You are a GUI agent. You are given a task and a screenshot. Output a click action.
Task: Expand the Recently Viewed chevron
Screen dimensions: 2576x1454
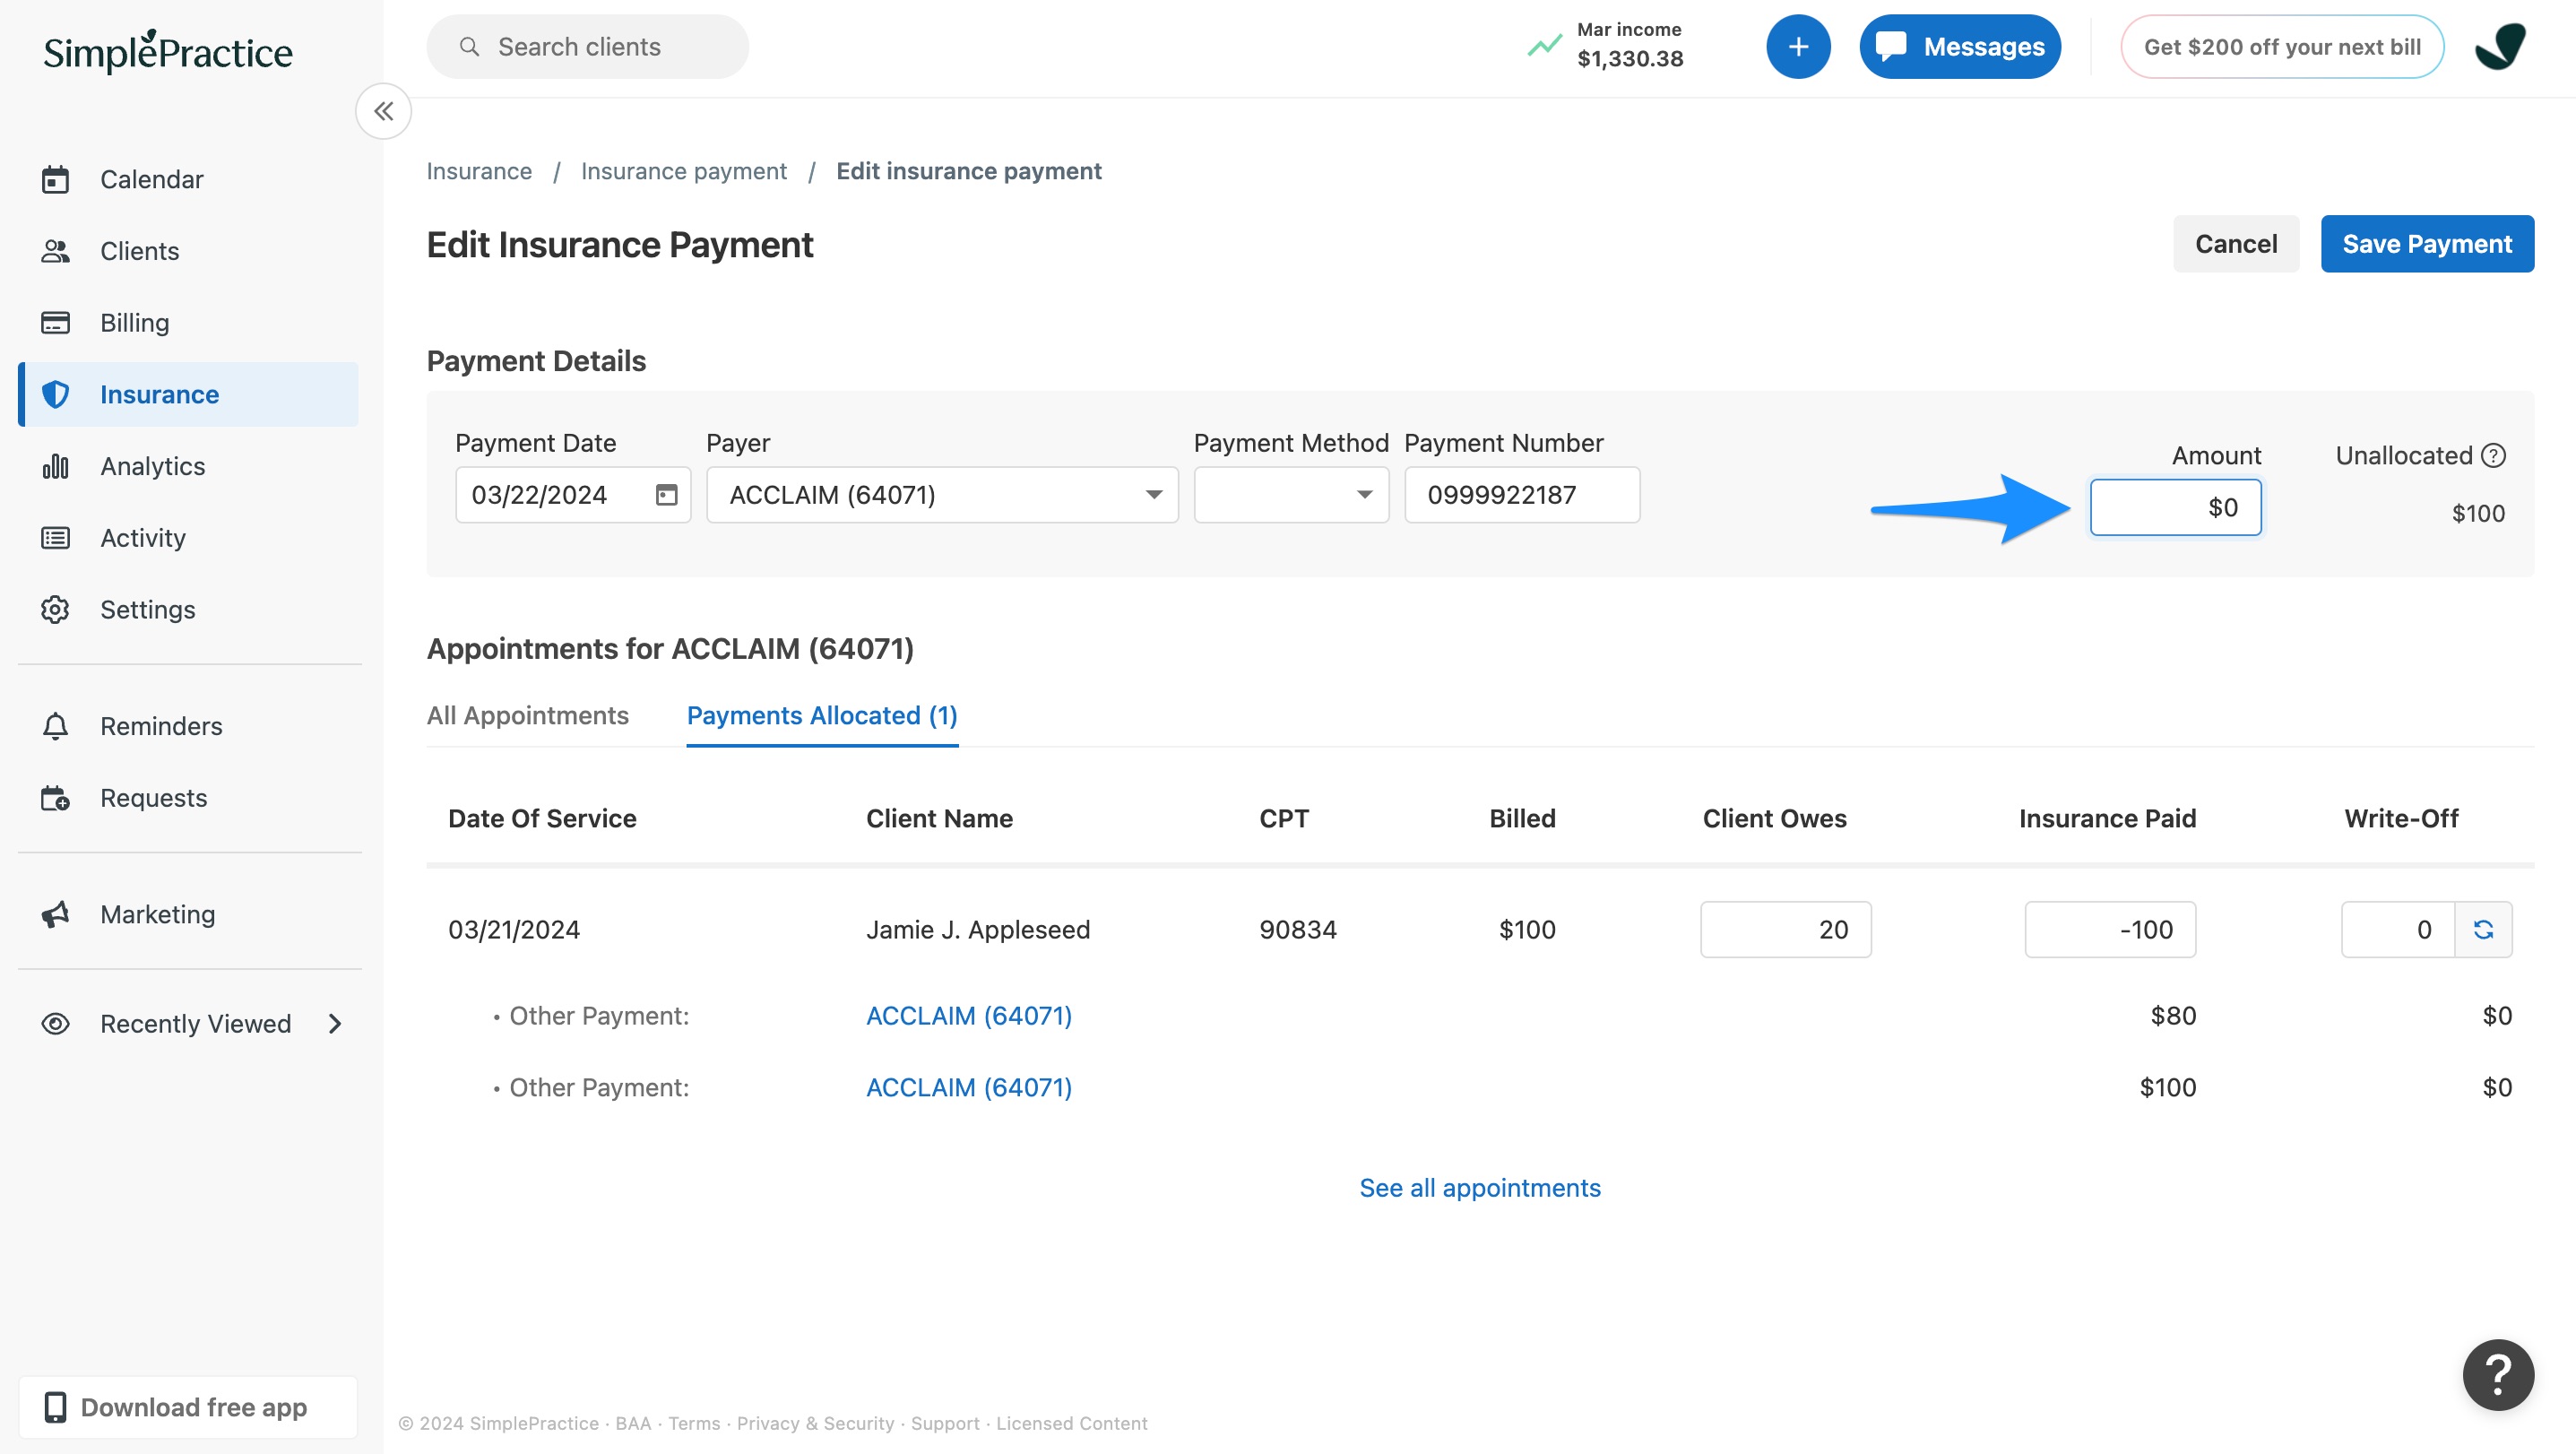[335, 1024]
